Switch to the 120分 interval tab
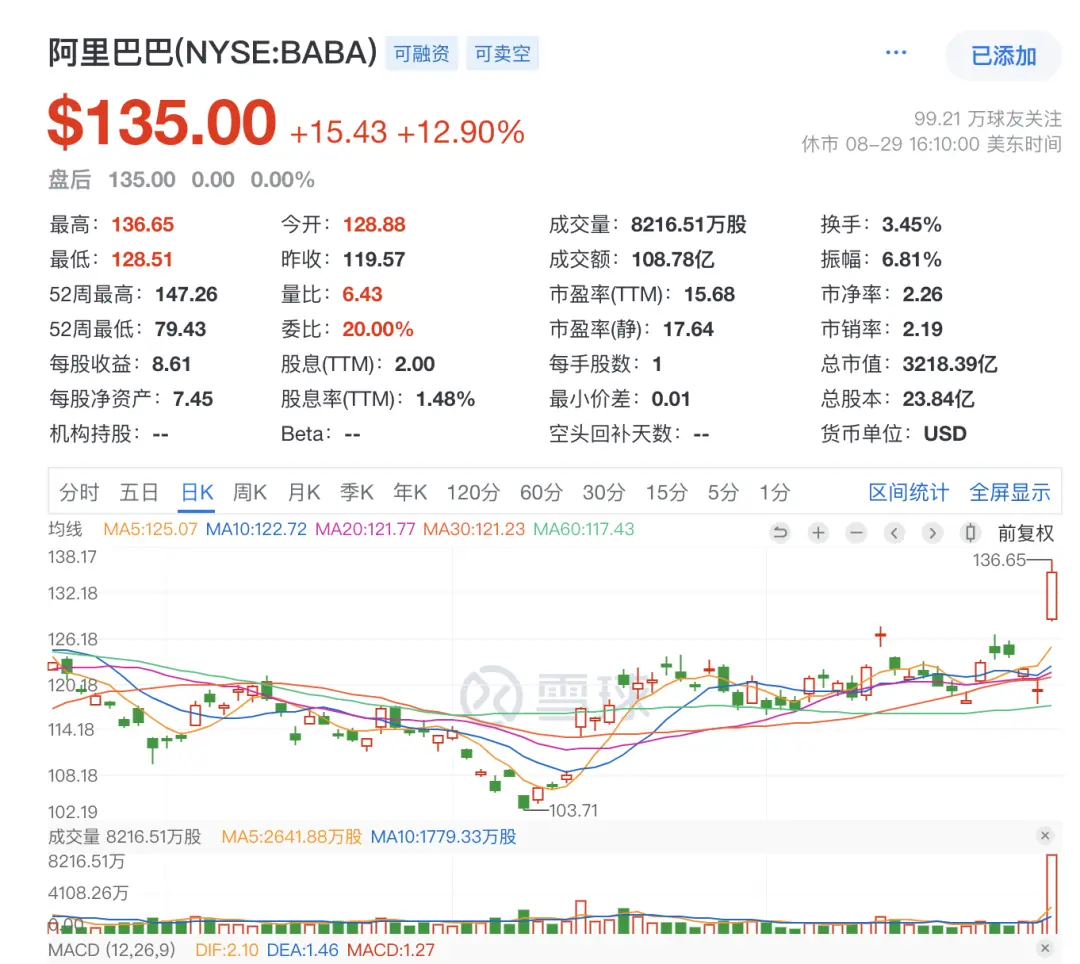Screen dimensions: 1080x964 click(x=473, y=492)
